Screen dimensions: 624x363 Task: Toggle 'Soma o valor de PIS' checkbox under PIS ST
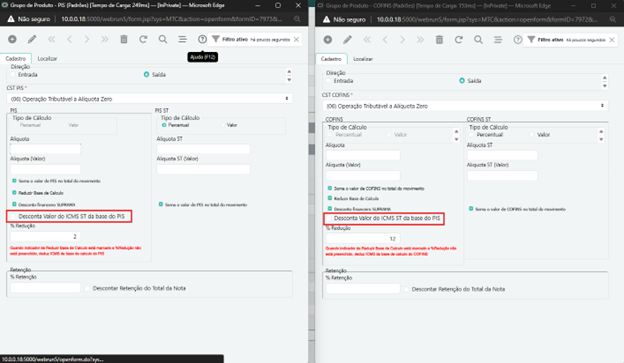161,204
